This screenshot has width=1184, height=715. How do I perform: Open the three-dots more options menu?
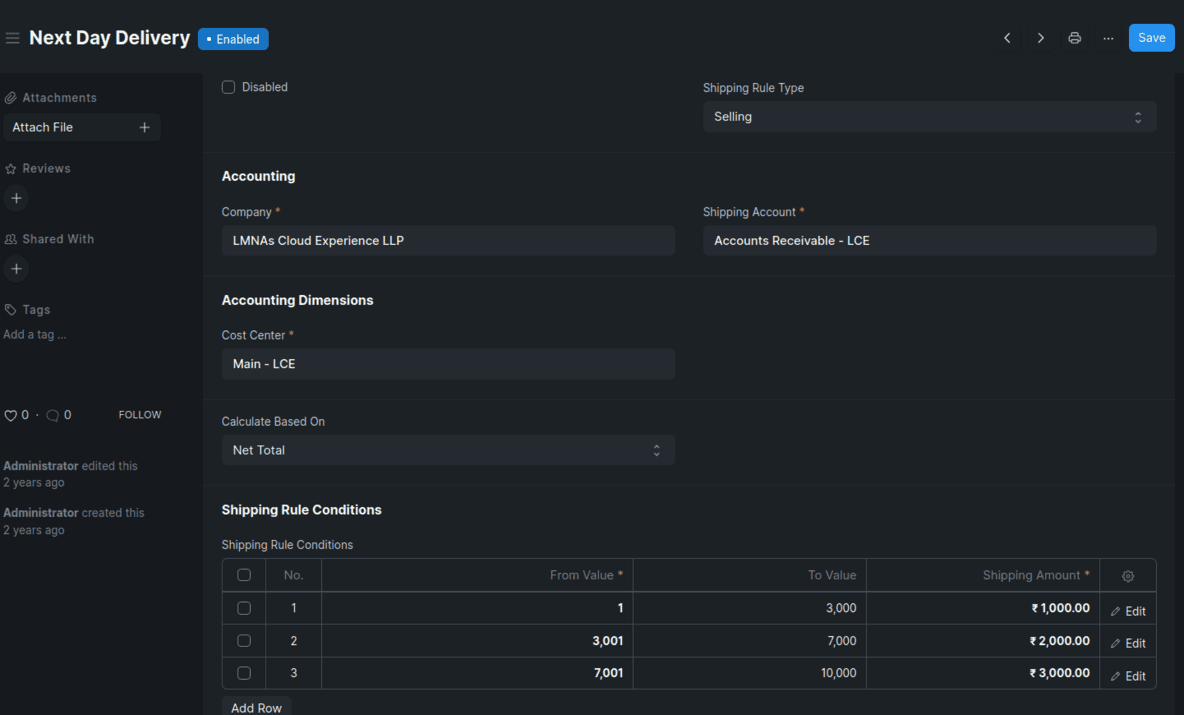click(1108, 38)
